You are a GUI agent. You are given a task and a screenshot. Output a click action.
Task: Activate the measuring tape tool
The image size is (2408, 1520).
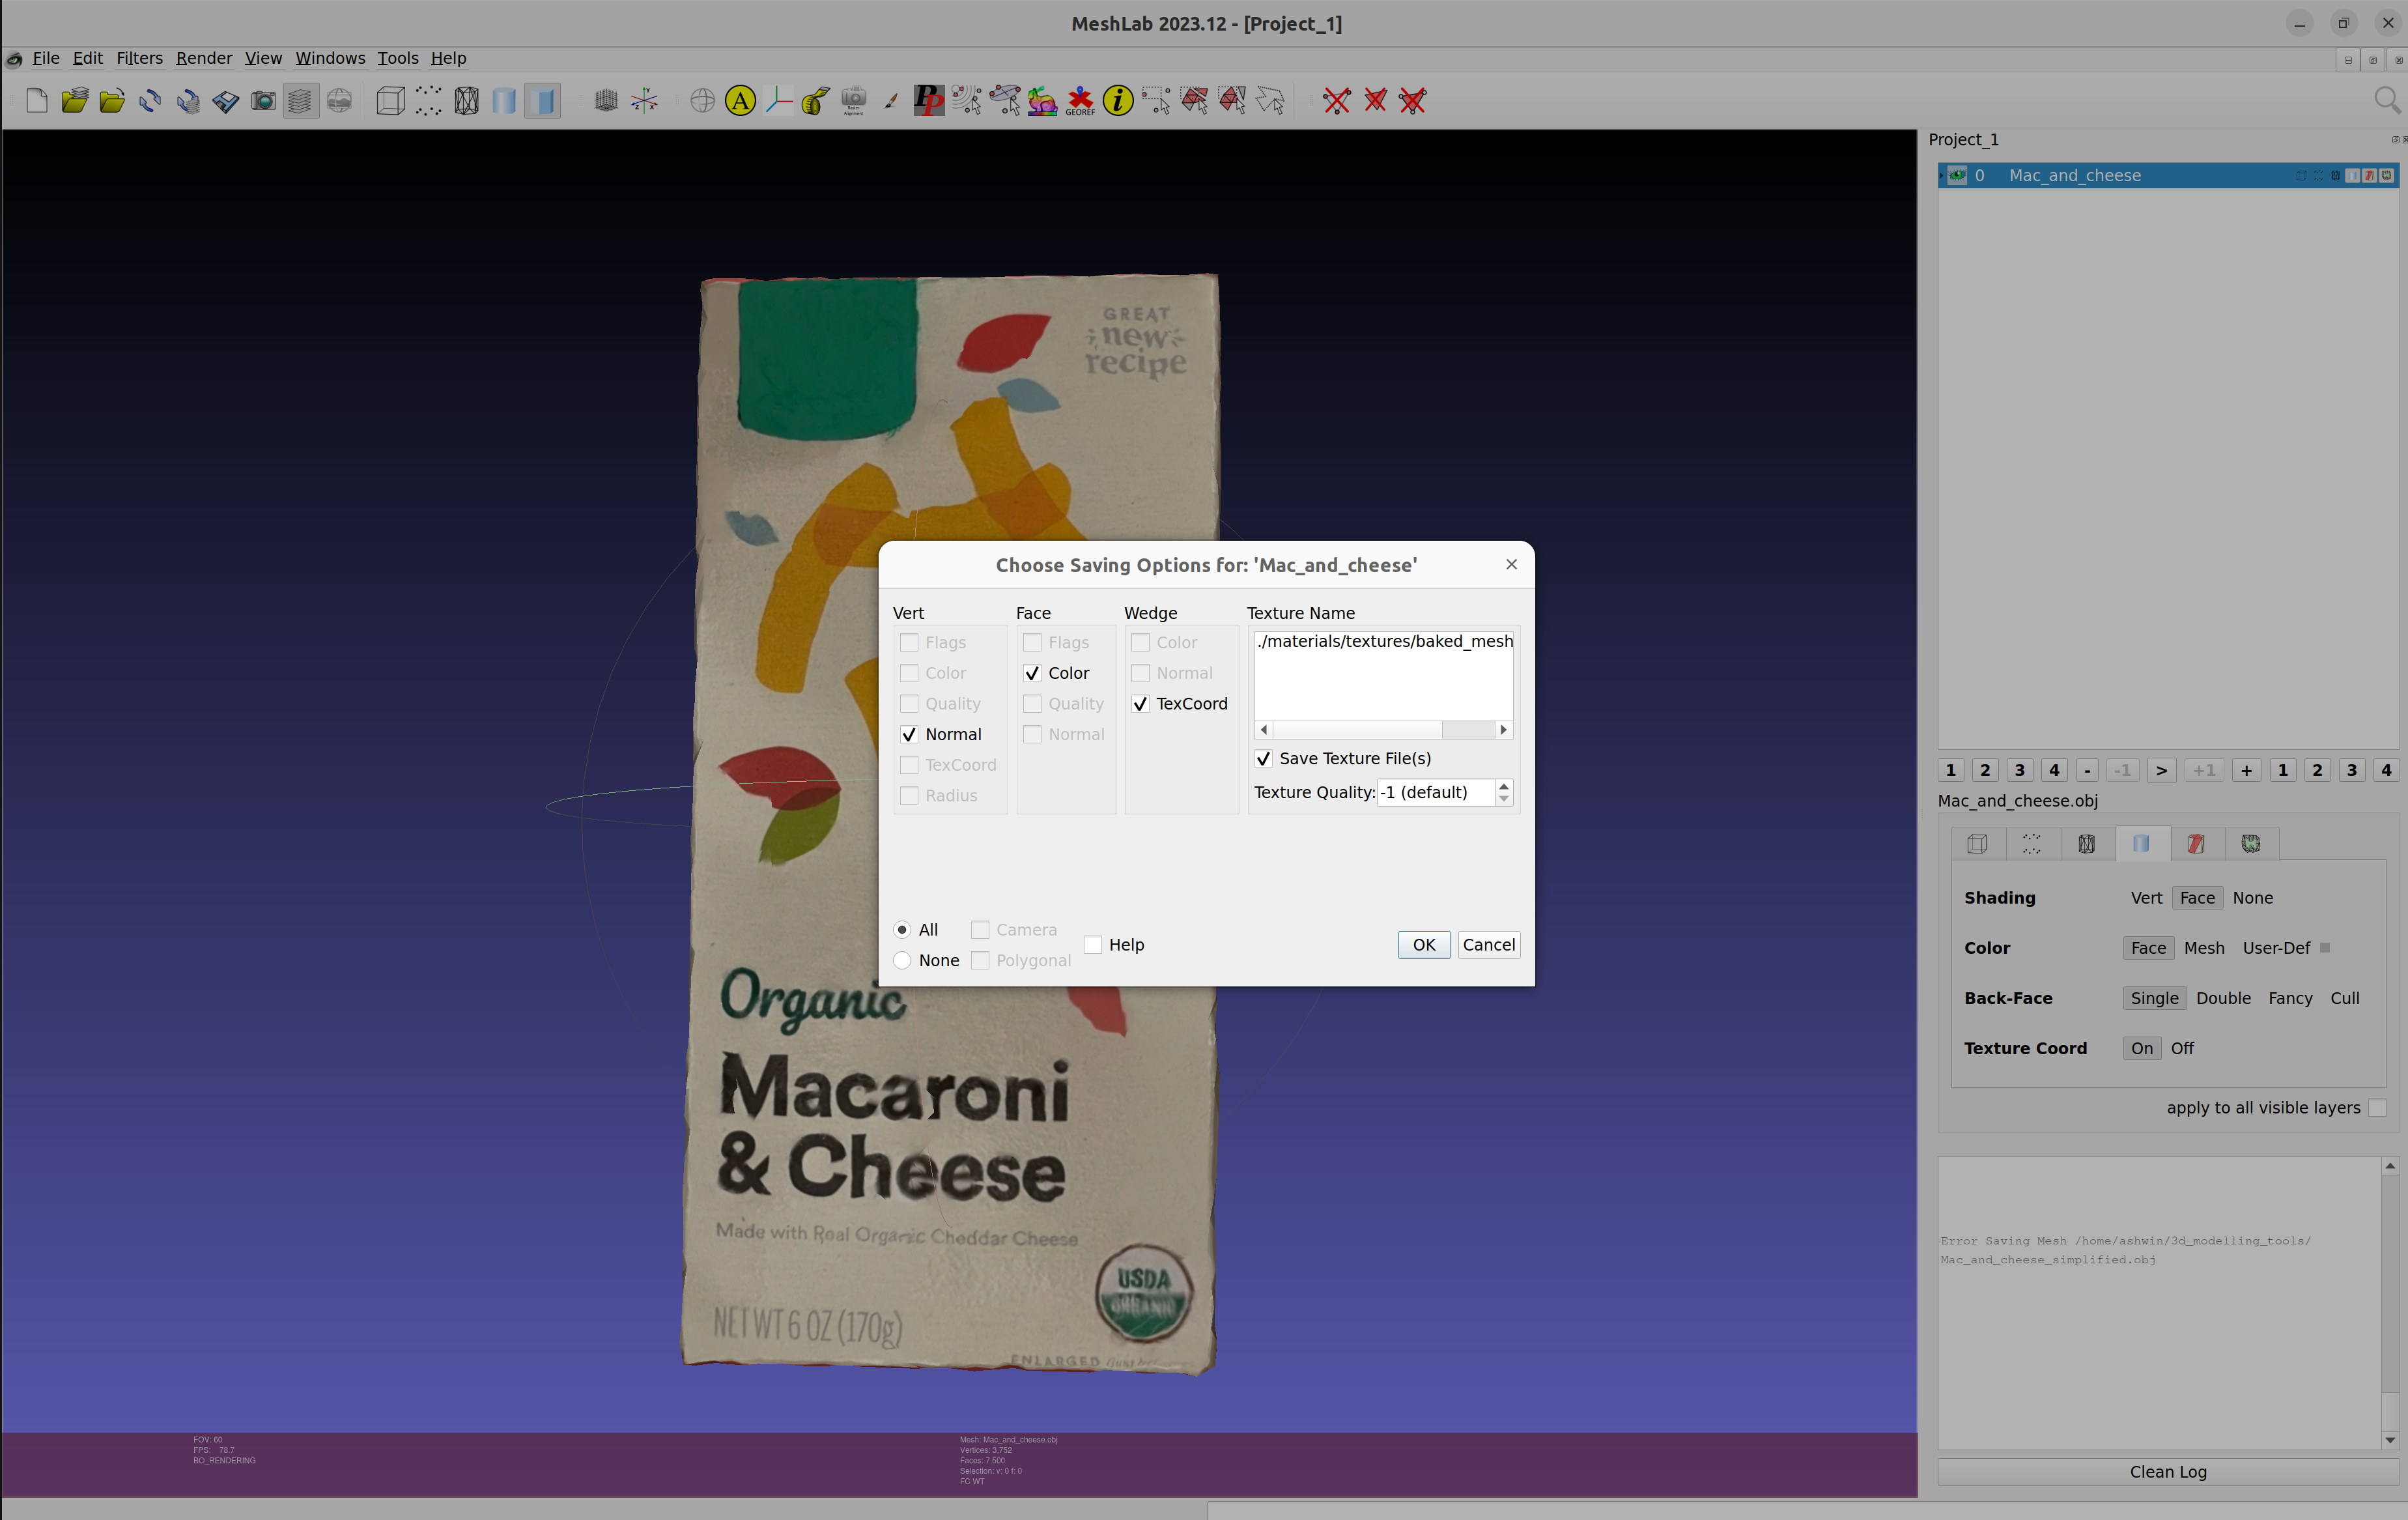[814, 100]
